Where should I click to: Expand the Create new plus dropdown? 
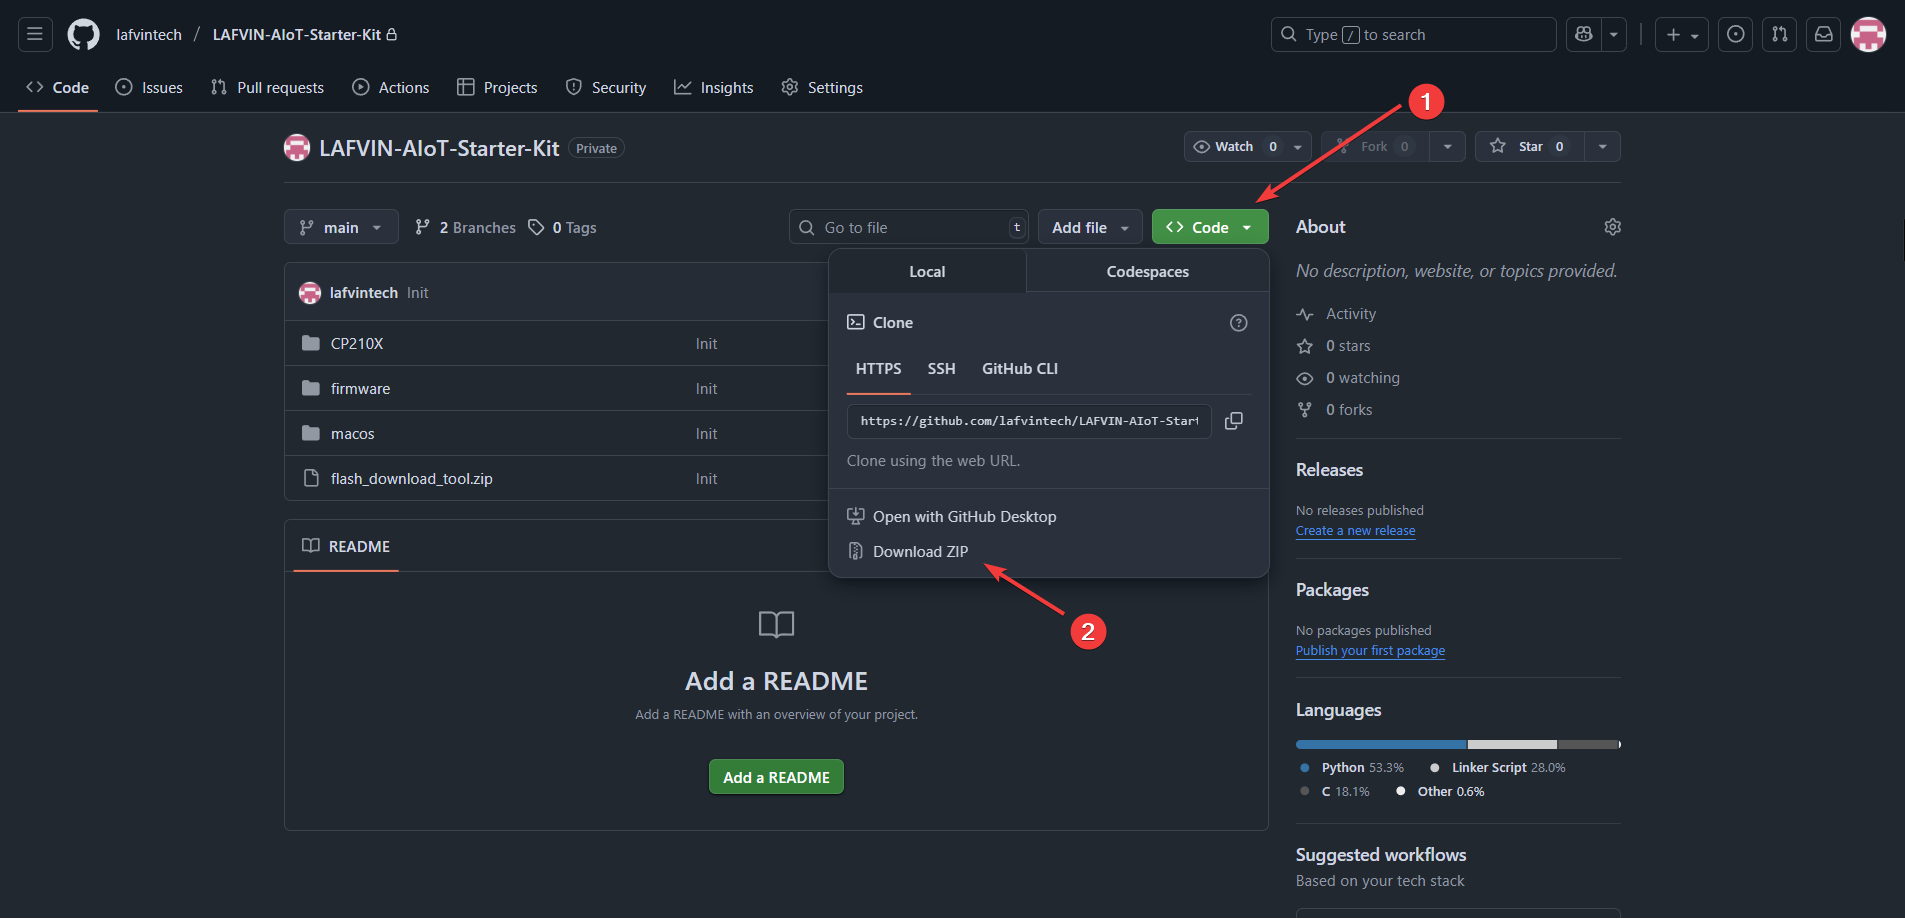tap(1682, 34)
